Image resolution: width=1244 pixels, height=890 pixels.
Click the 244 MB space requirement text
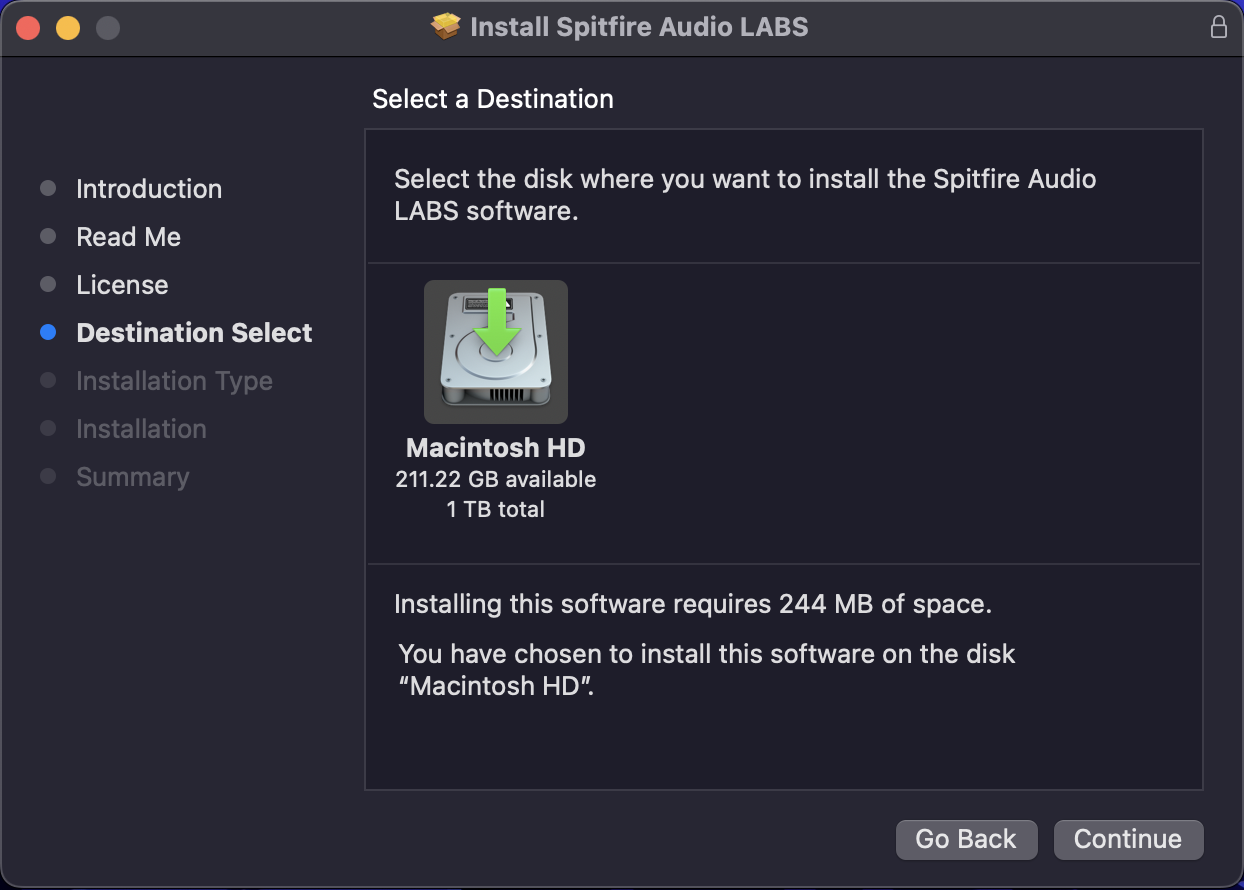tap(693, 604)
